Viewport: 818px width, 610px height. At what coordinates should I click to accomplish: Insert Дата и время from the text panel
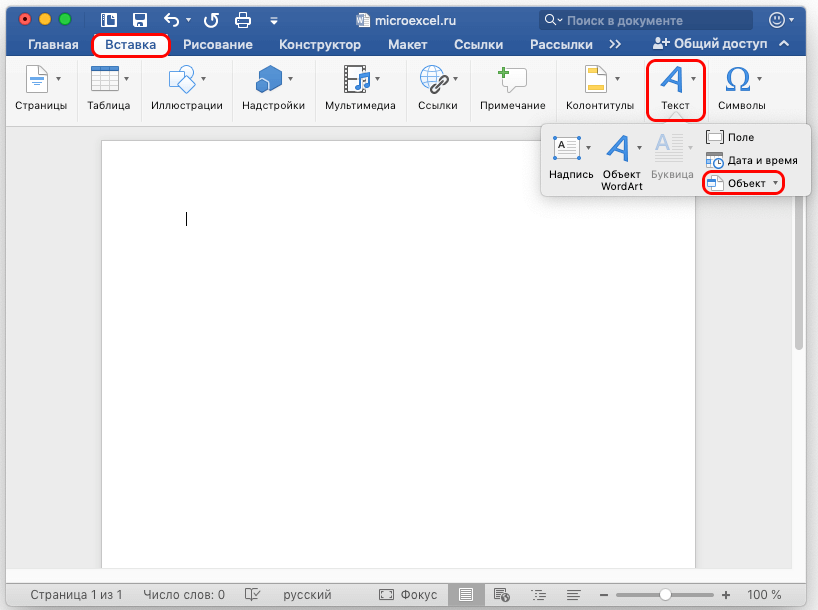coord(751,160)
